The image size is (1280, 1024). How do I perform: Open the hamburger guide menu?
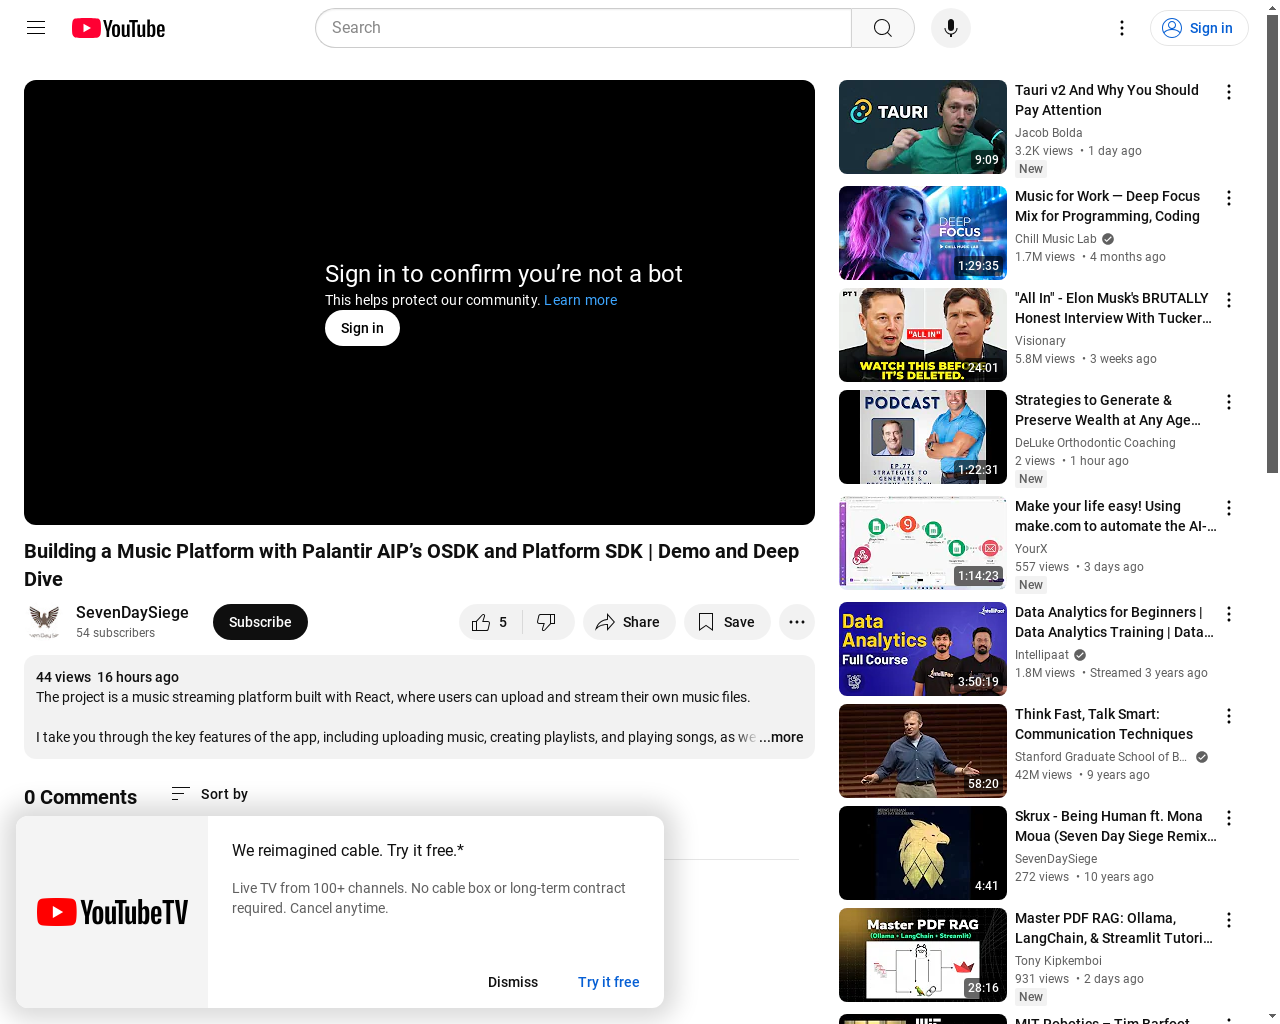tap(36, 28)
